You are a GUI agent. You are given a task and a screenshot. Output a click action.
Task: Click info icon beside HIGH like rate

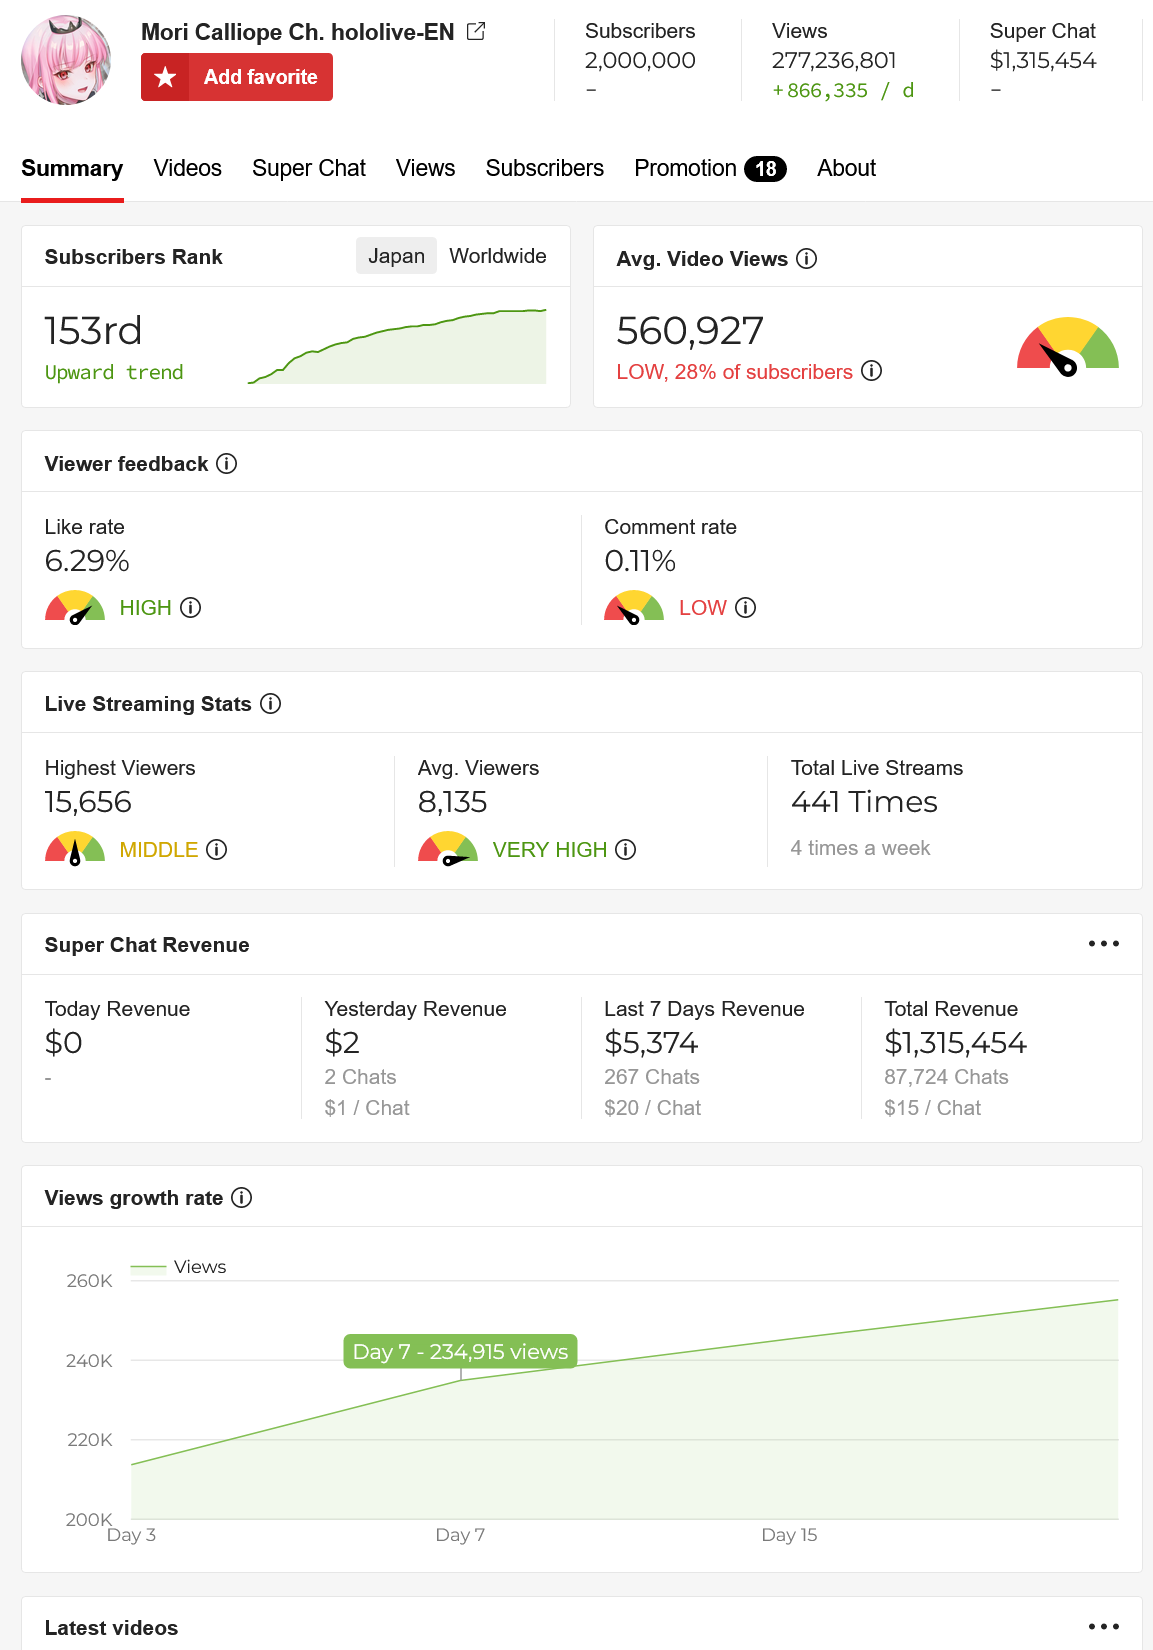click(x=191, y=608)
